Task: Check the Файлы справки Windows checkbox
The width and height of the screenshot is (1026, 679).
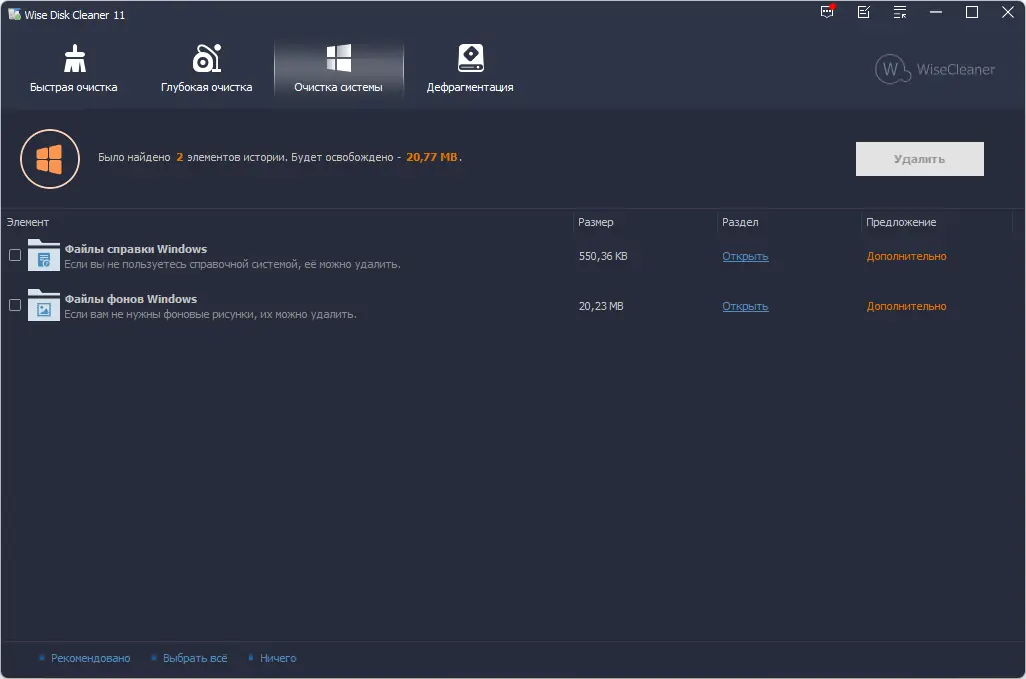Action: 15,255
